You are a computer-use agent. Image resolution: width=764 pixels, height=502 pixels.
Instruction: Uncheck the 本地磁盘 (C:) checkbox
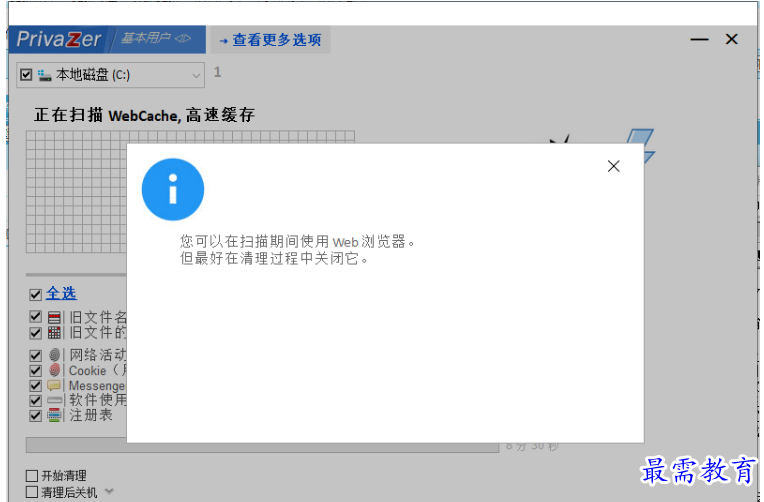[x=26, y=75]
